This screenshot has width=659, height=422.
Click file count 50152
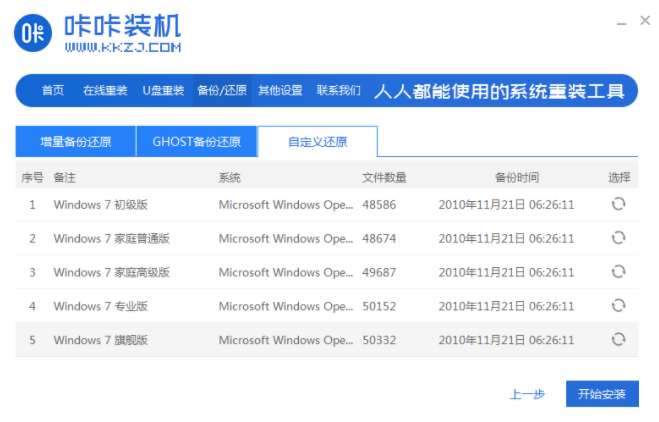(379, 306)
